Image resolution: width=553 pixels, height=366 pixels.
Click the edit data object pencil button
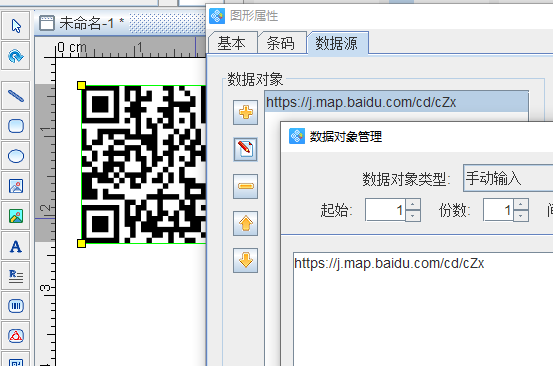click(245, 150)
